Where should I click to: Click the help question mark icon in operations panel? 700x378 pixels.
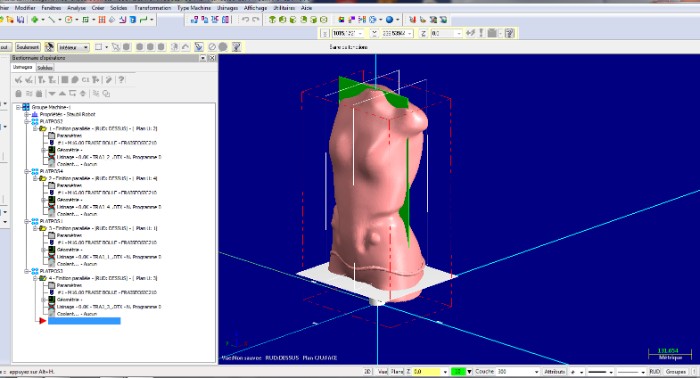point(121,80)
